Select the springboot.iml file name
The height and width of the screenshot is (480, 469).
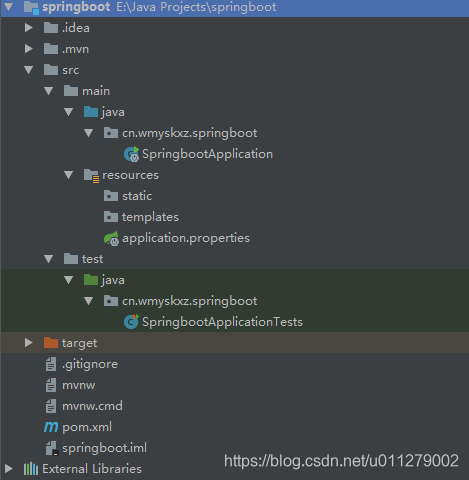click(104, 448)
